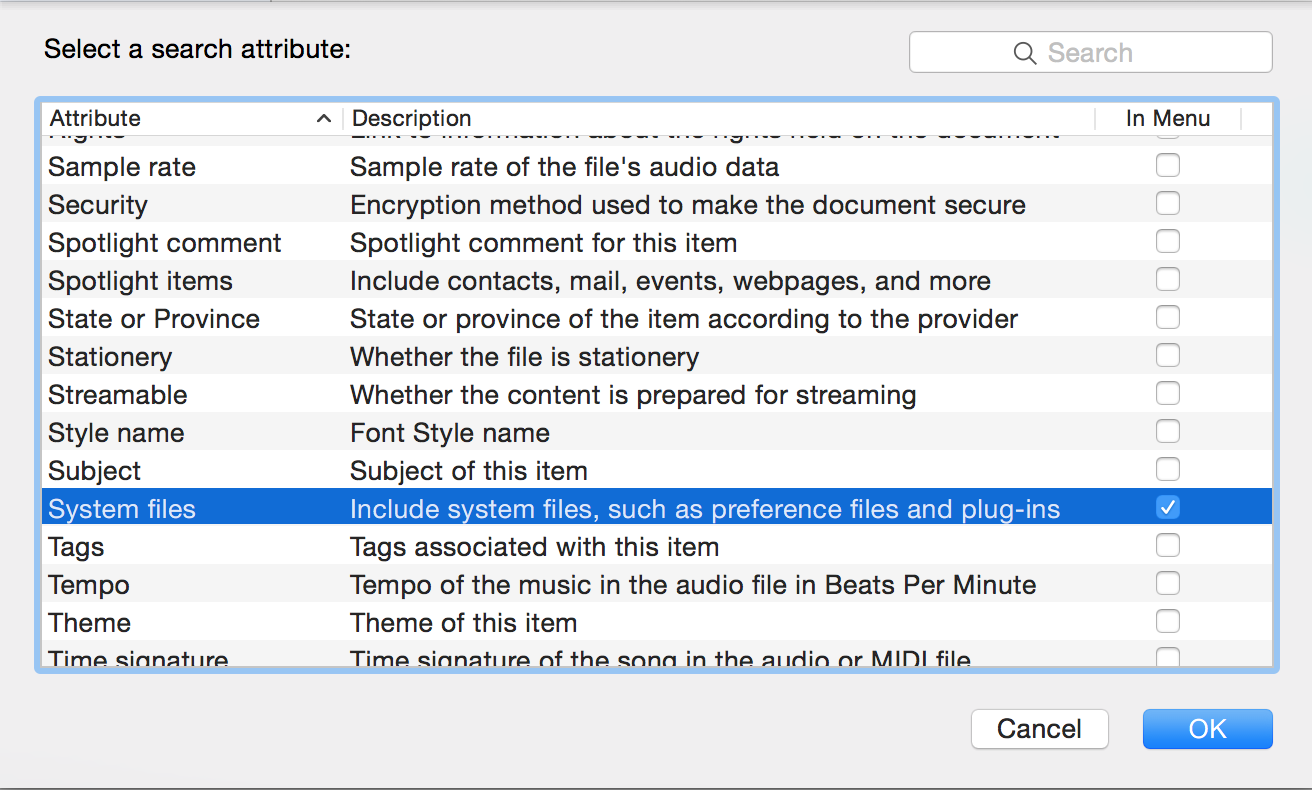
Task: Dismiss dialog with the Cancel button
Action: (1039, 729)
